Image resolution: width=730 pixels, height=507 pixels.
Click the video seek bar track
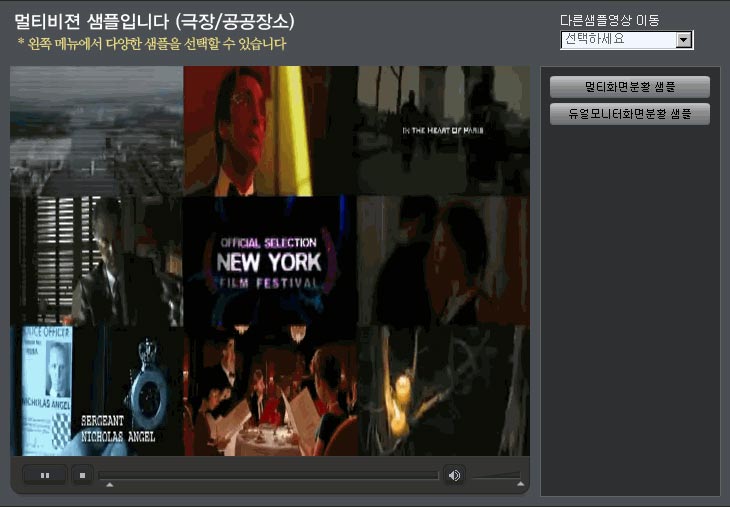(x=268, y=475)
